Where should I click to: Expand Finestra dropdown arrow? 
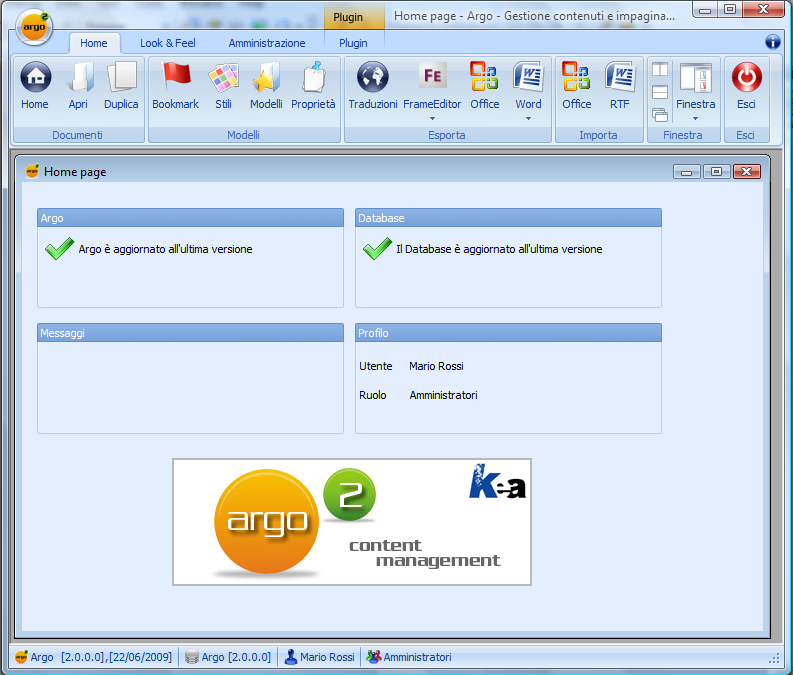click(x=695, y=119)
